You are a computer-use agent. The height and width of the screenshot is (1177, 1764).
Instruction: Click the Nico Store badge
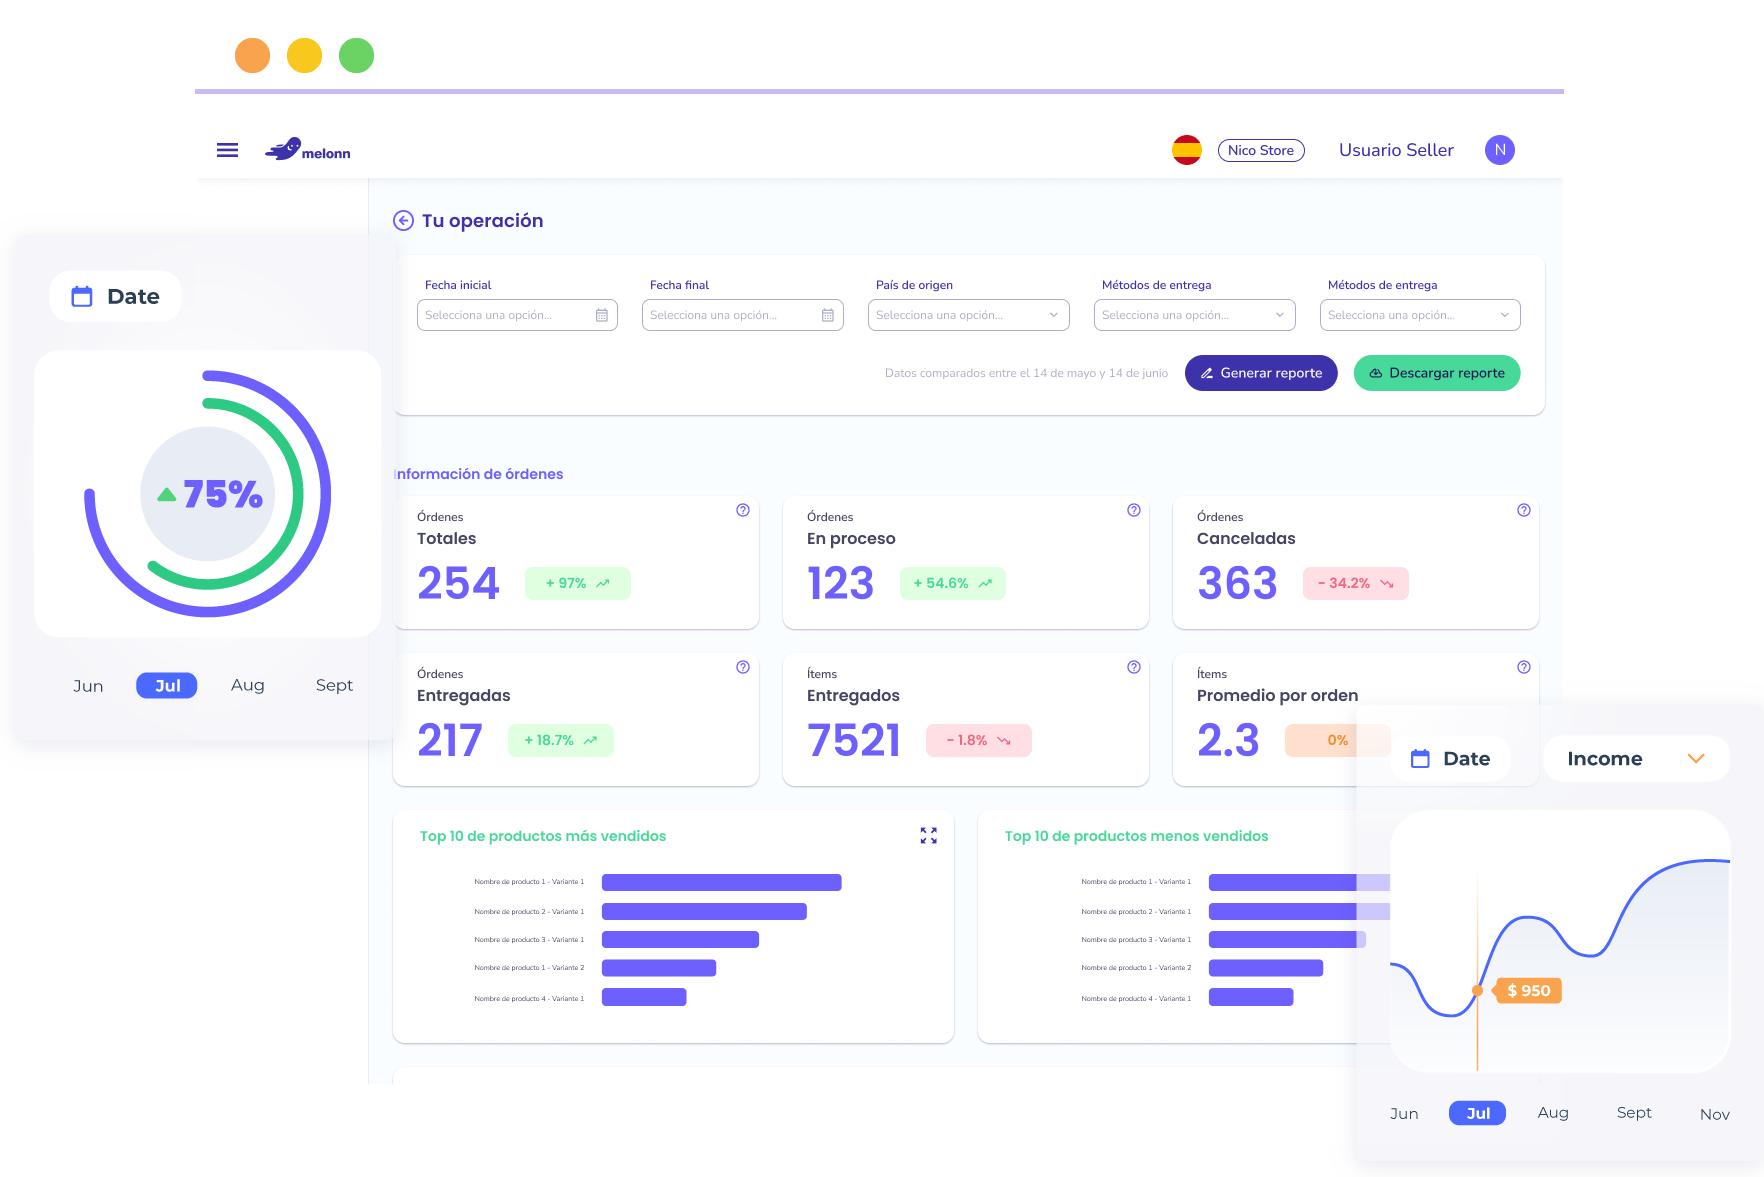pyautogui.click(x=1260, y=150)
